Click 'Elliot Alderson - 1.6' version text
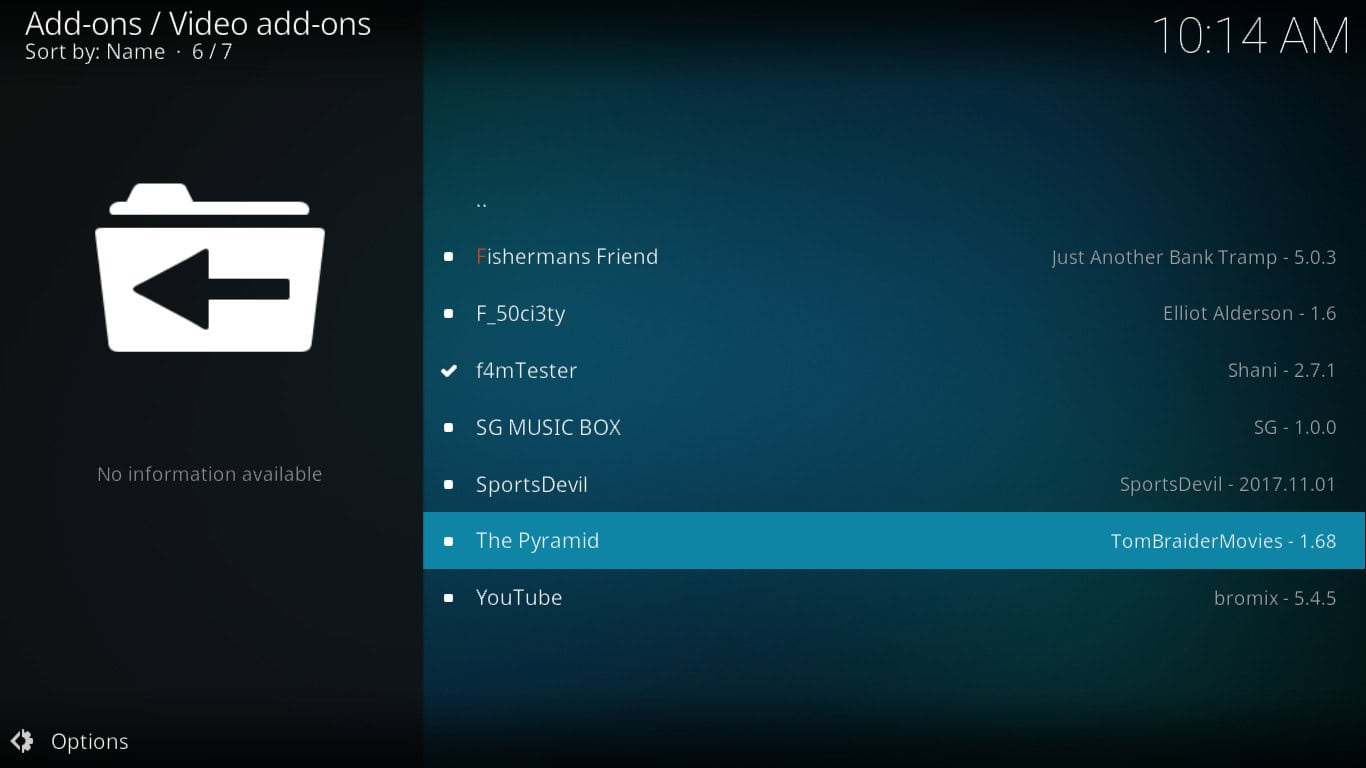This screenshot has width=1366, height=768. coord(1250,313)
